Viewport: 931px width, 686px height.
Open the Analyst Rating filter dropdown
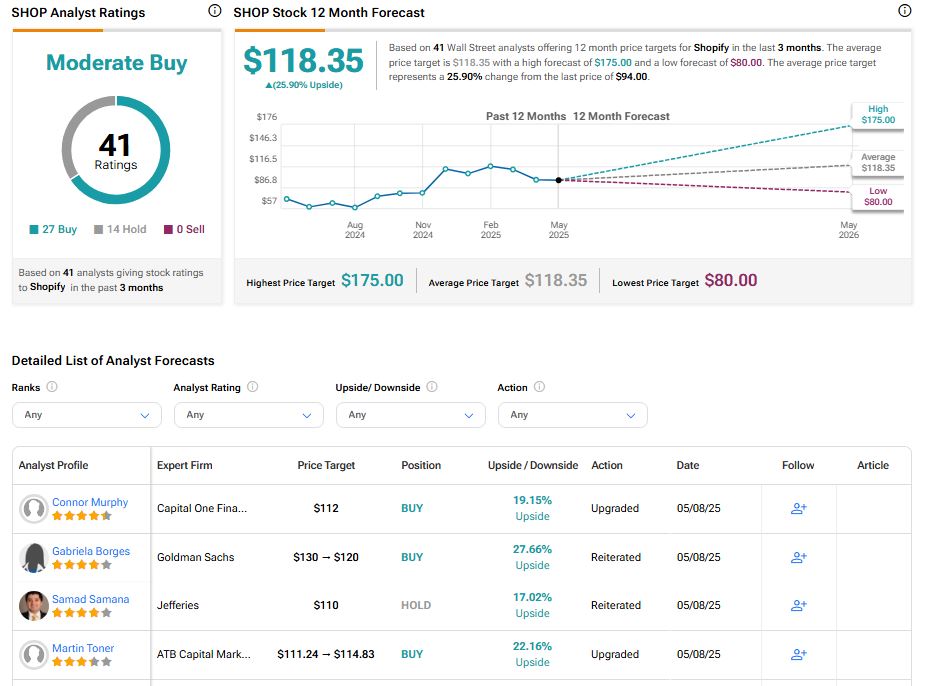click(x=249, y=415)
